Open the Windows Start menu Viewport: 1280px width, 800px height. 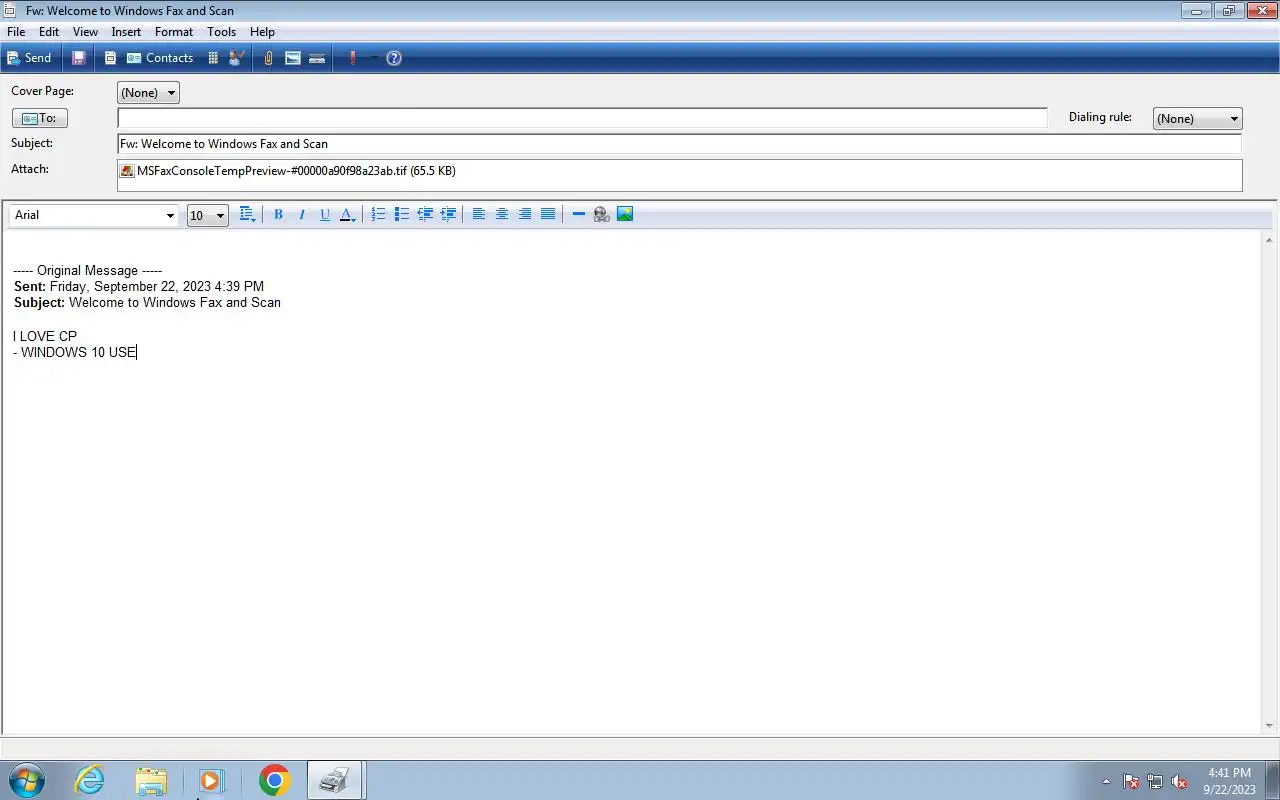(26, 780)
